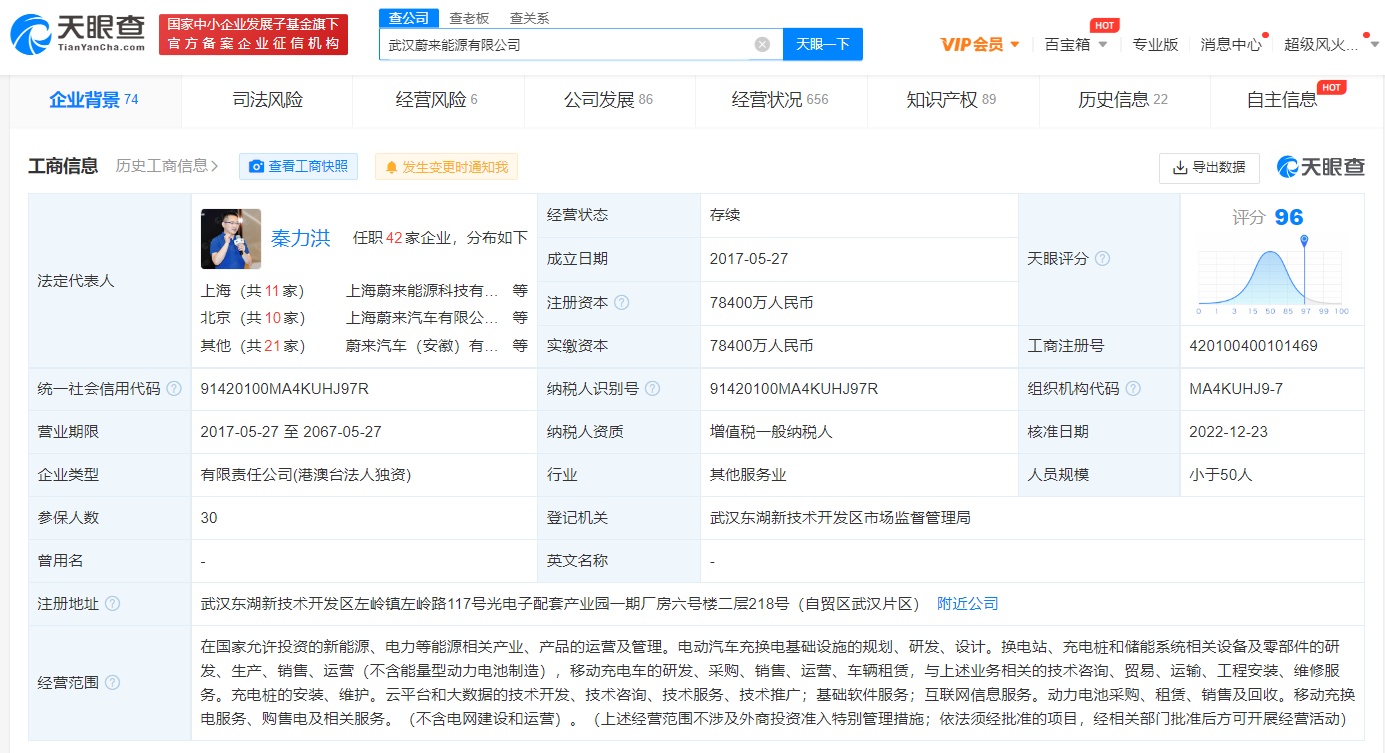Screen dimensions: 1385x753
Task: Click help icon next to 注册资本
Action: point(622,302)
